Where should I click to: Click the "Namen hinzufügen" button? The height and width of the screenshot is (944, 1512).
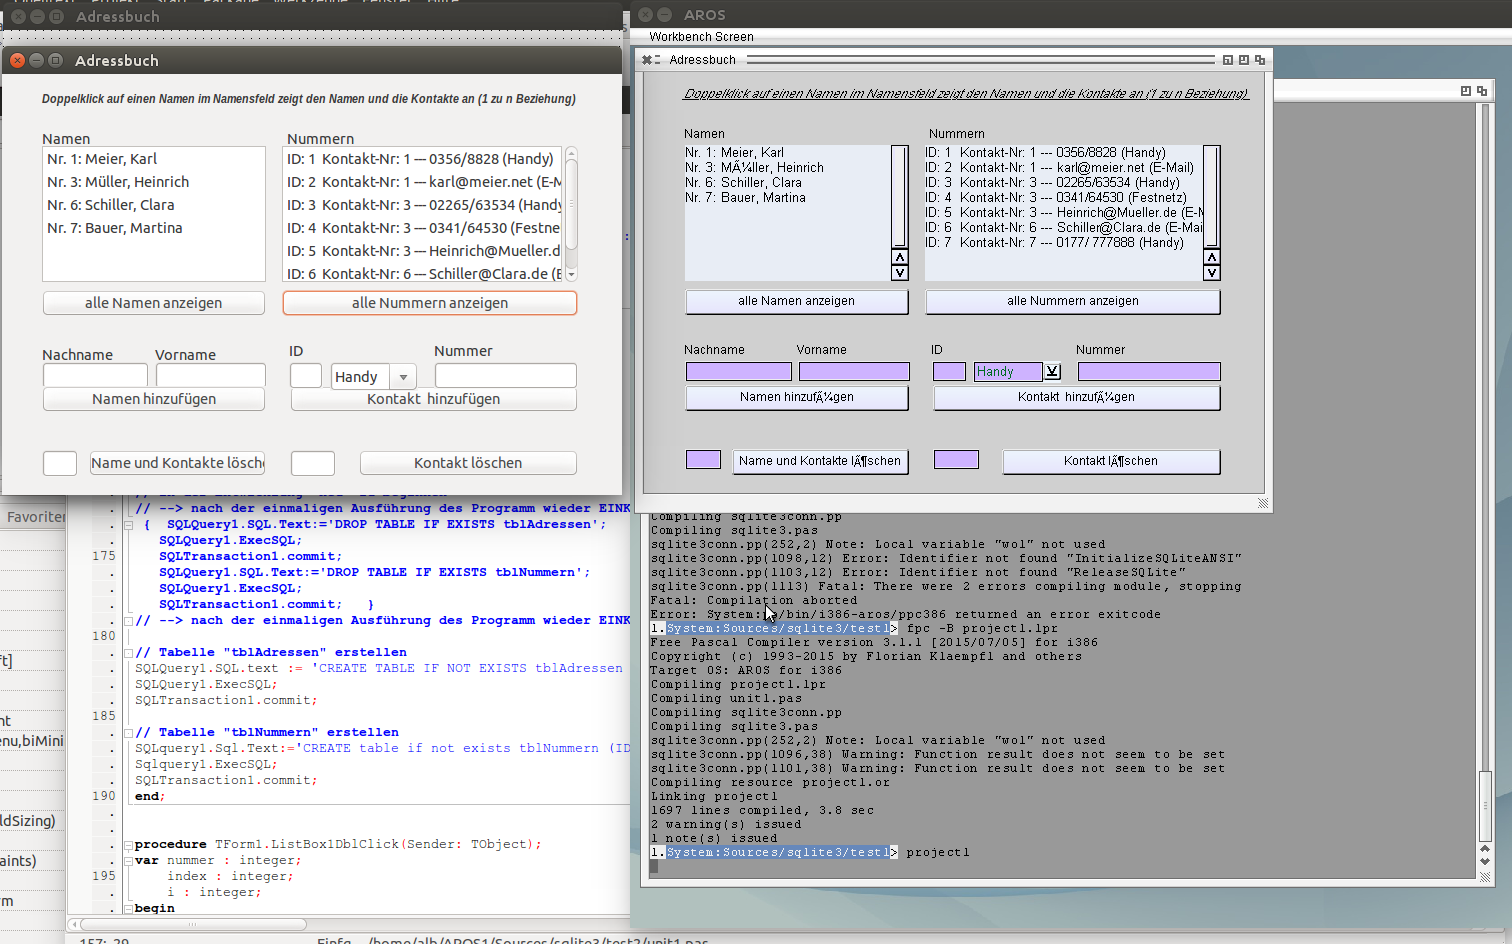coord(153,398)
